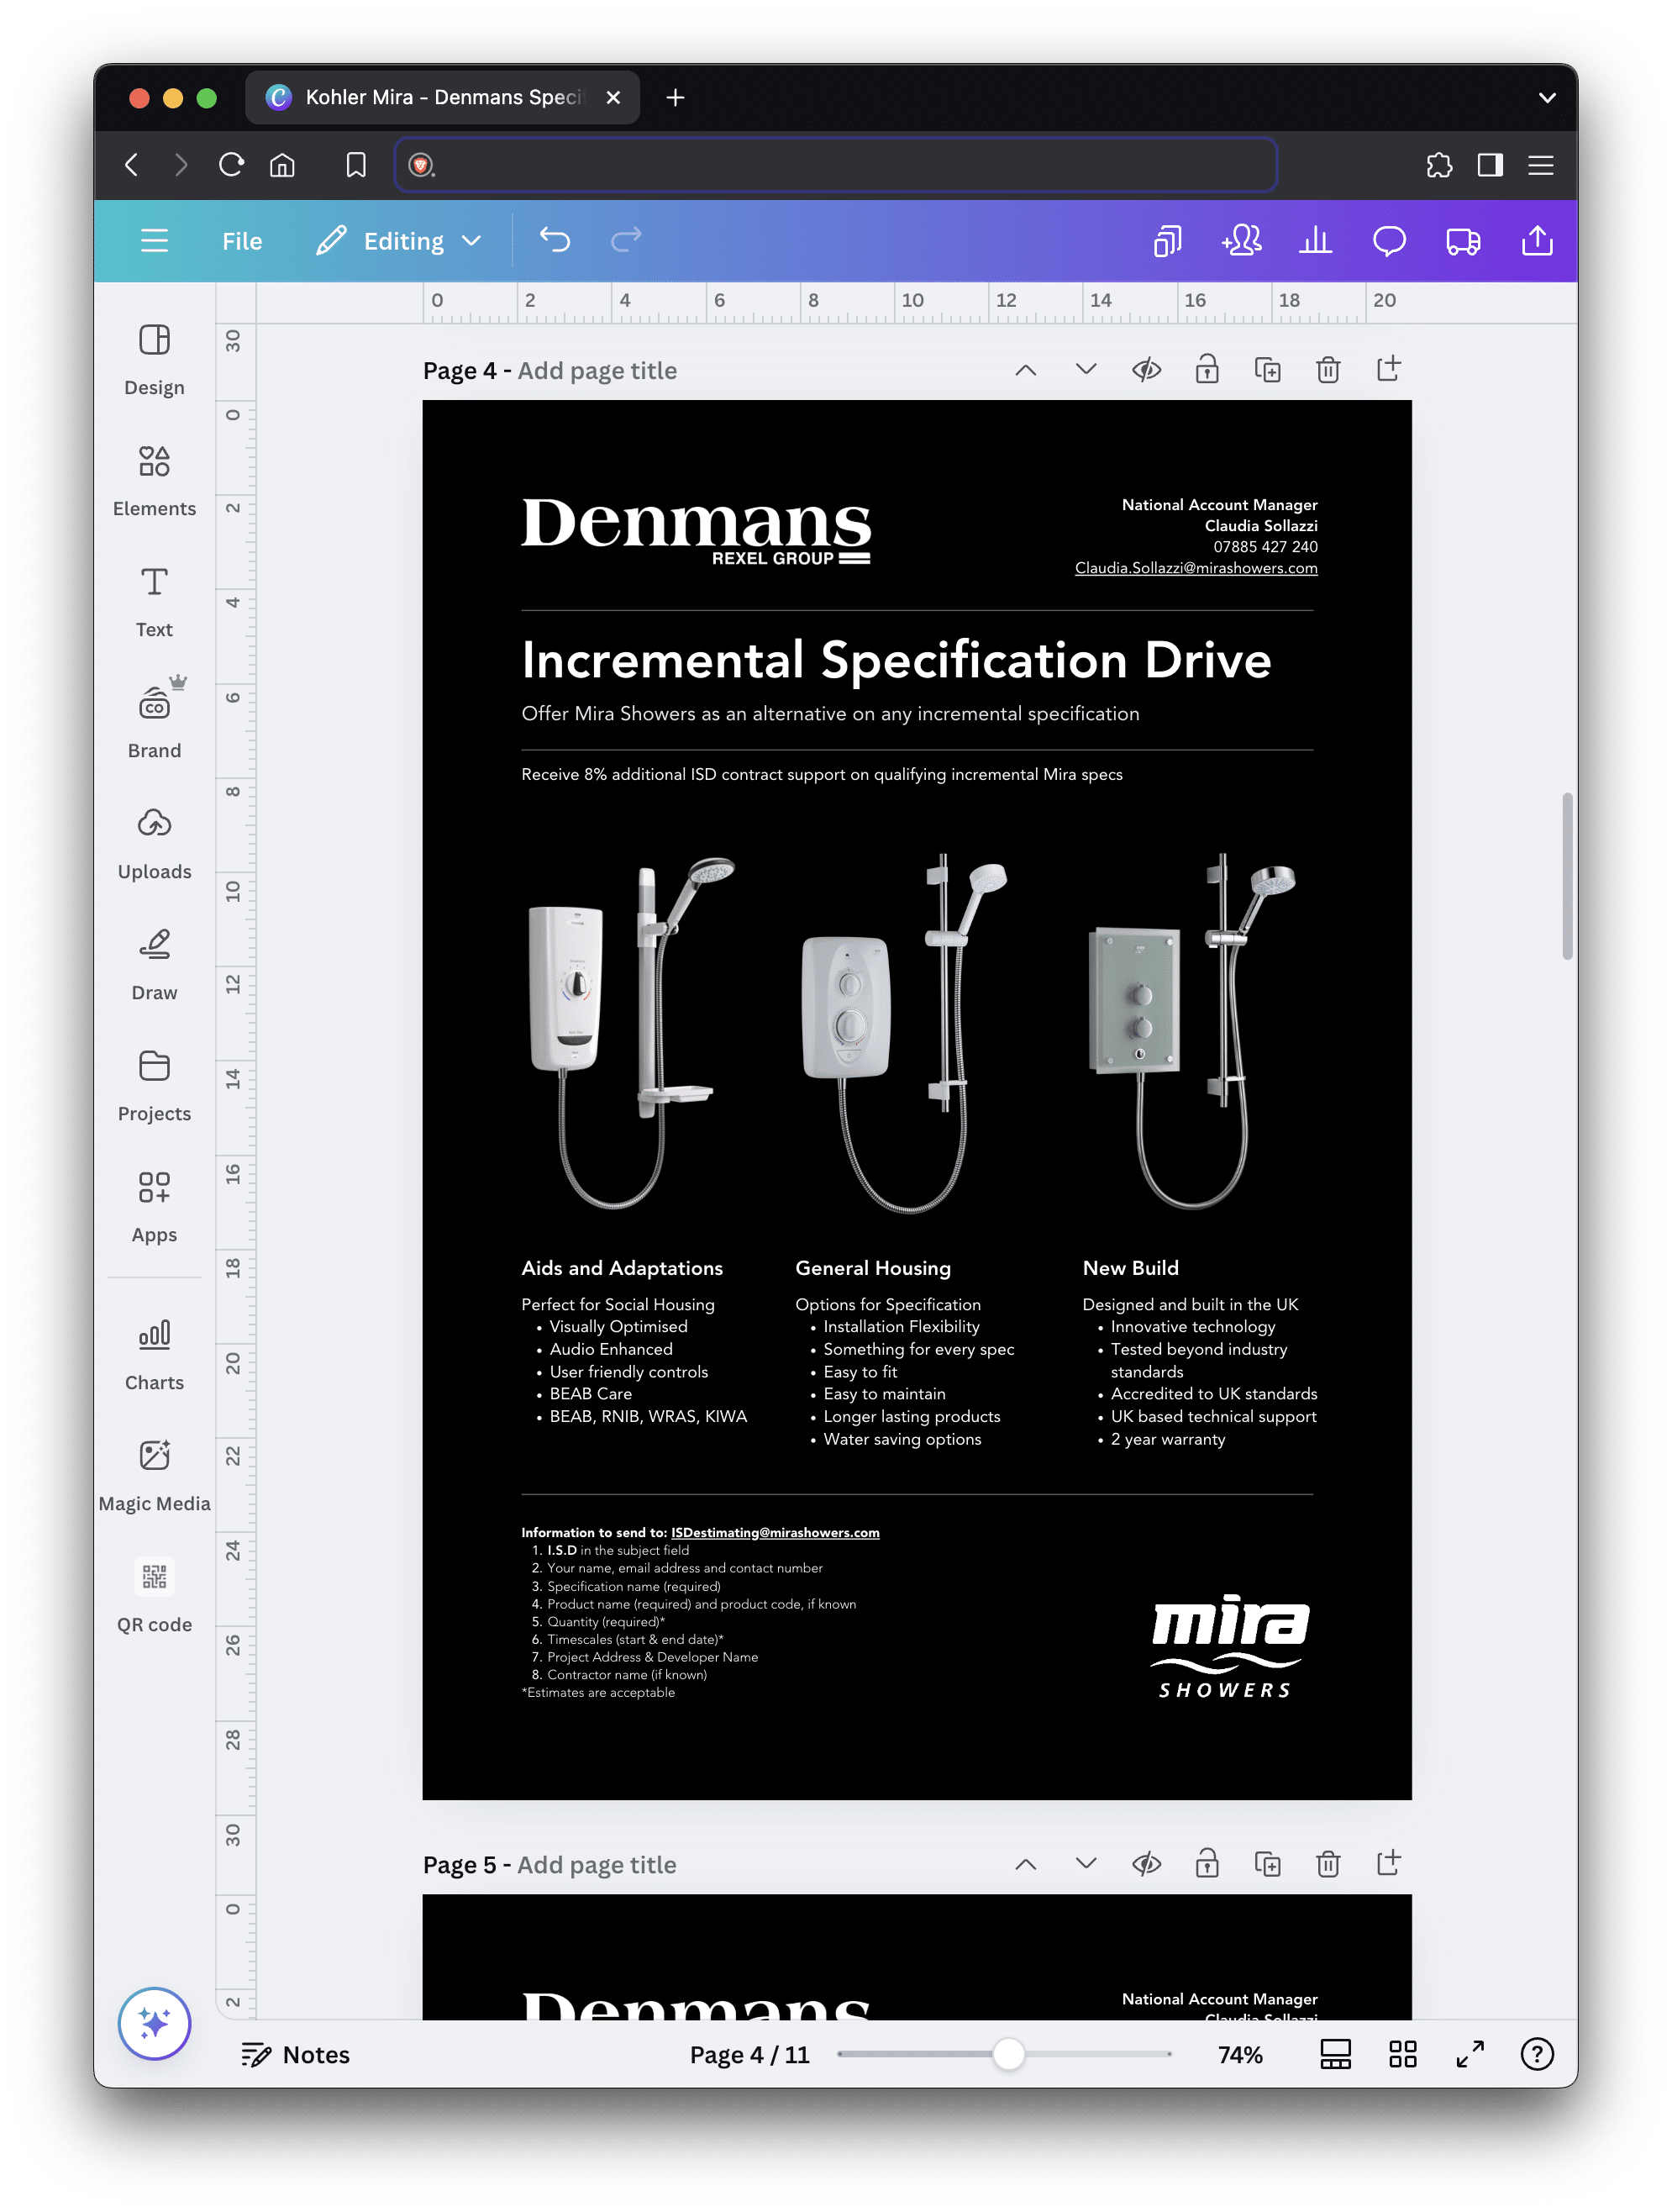Screen dimensions: 1672x2212
Task: Open the help question mark icon
Action: click(x=1537, y=2054)
